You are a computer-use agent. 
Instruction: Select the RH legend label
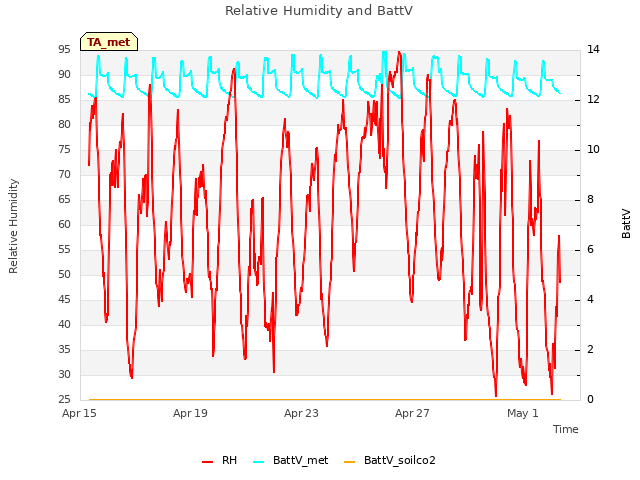tap(229, 460)
